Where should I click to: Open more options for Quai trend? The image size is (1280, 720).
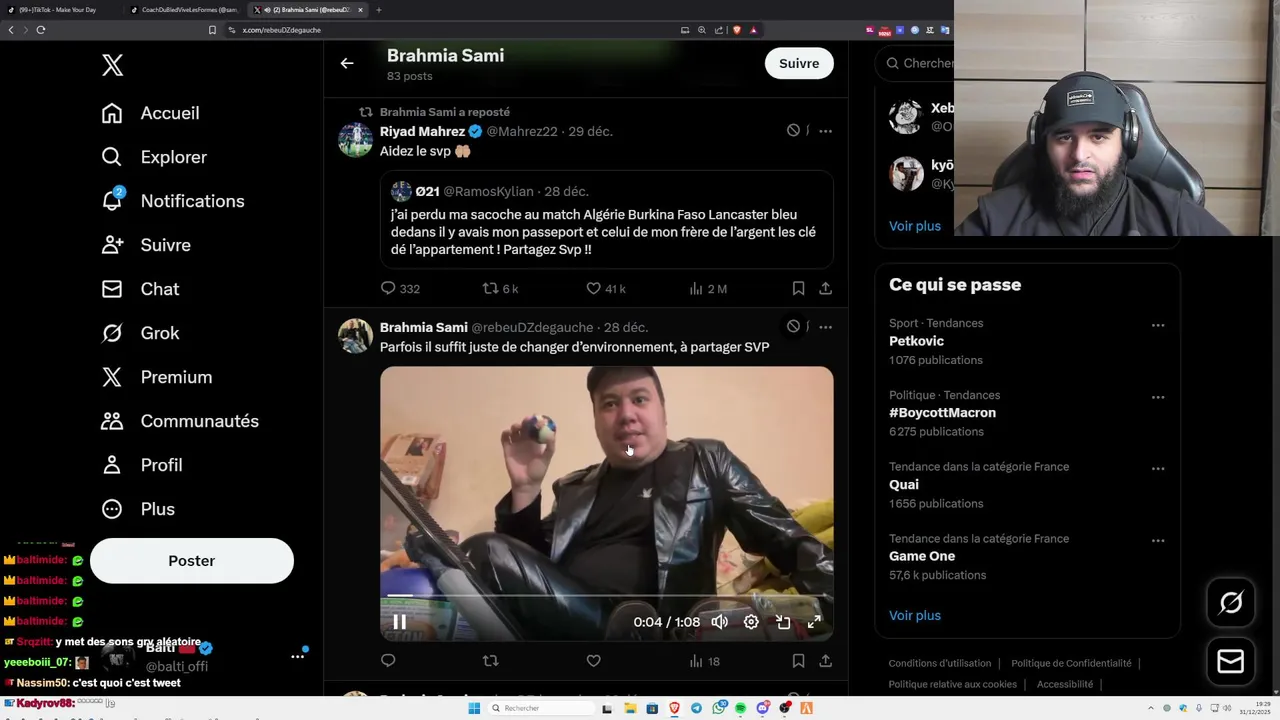pos(1158,469)
